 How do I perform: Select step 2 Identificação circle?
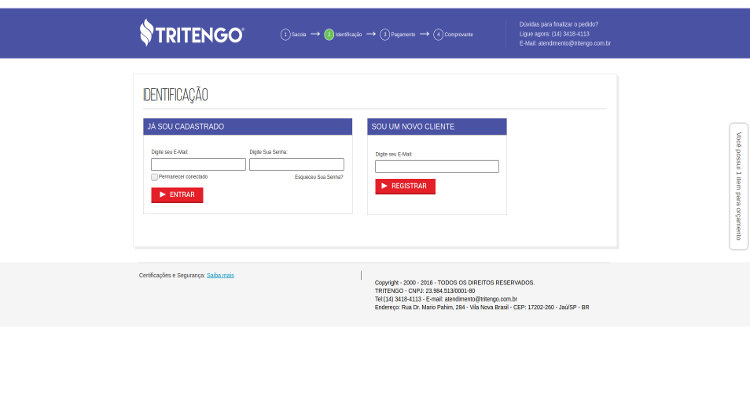(x=329, y=34)
